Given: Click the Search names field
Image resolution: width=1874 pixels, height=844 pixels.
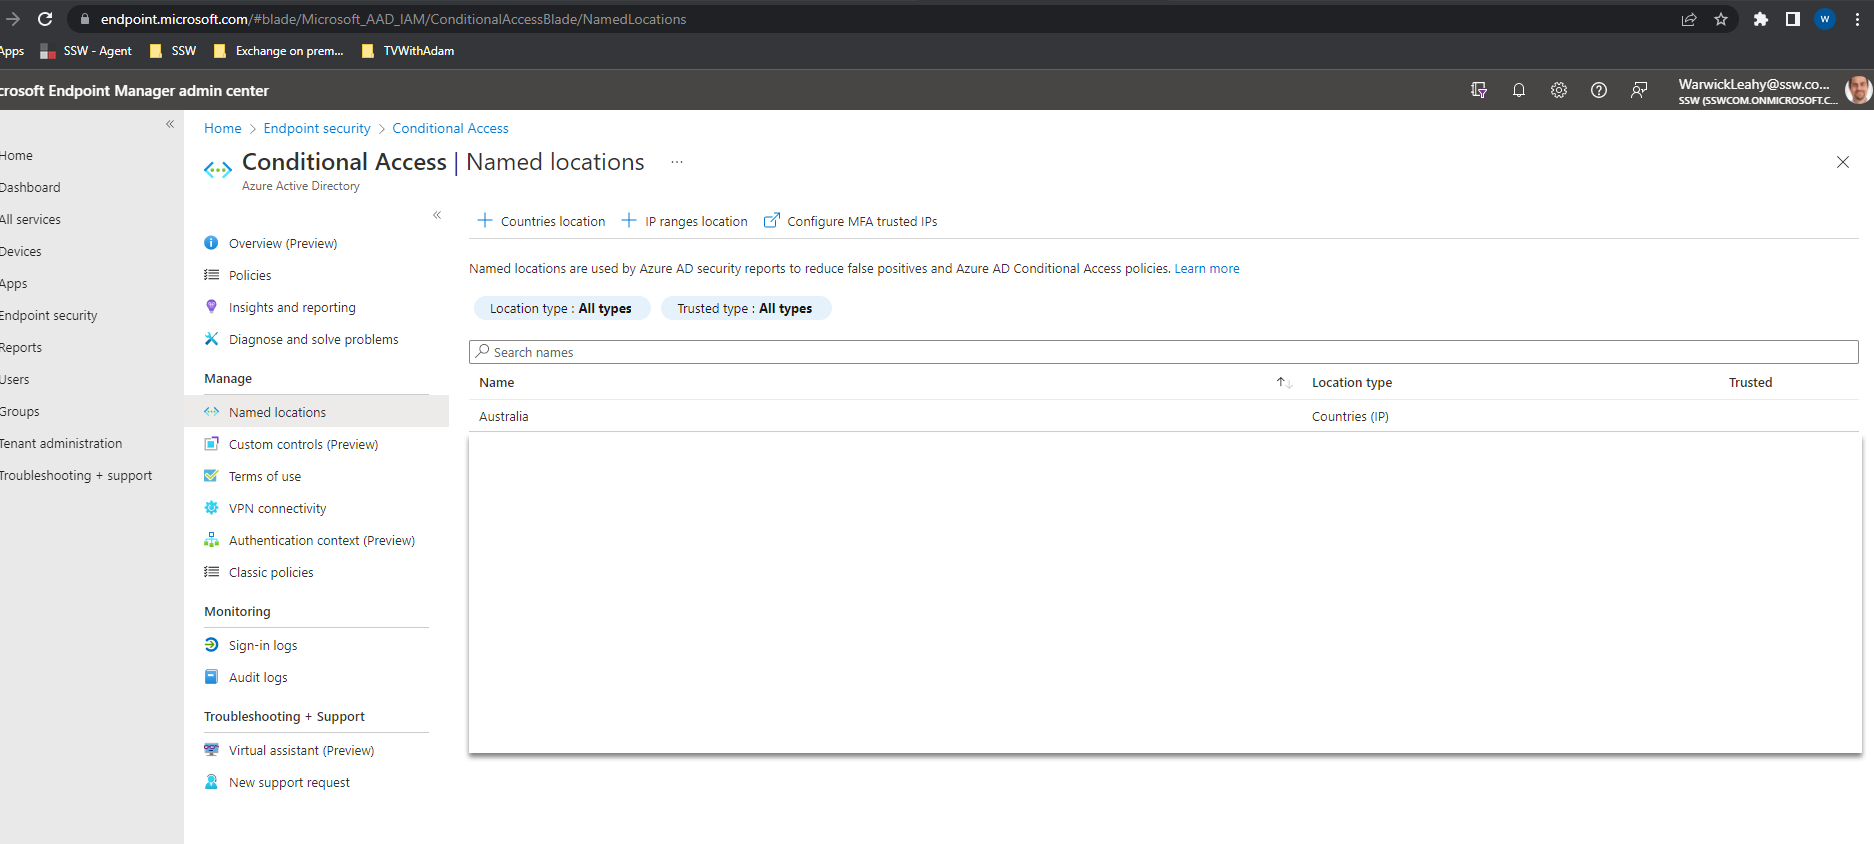Looking at the screenshot, I should click(1163, 352).
